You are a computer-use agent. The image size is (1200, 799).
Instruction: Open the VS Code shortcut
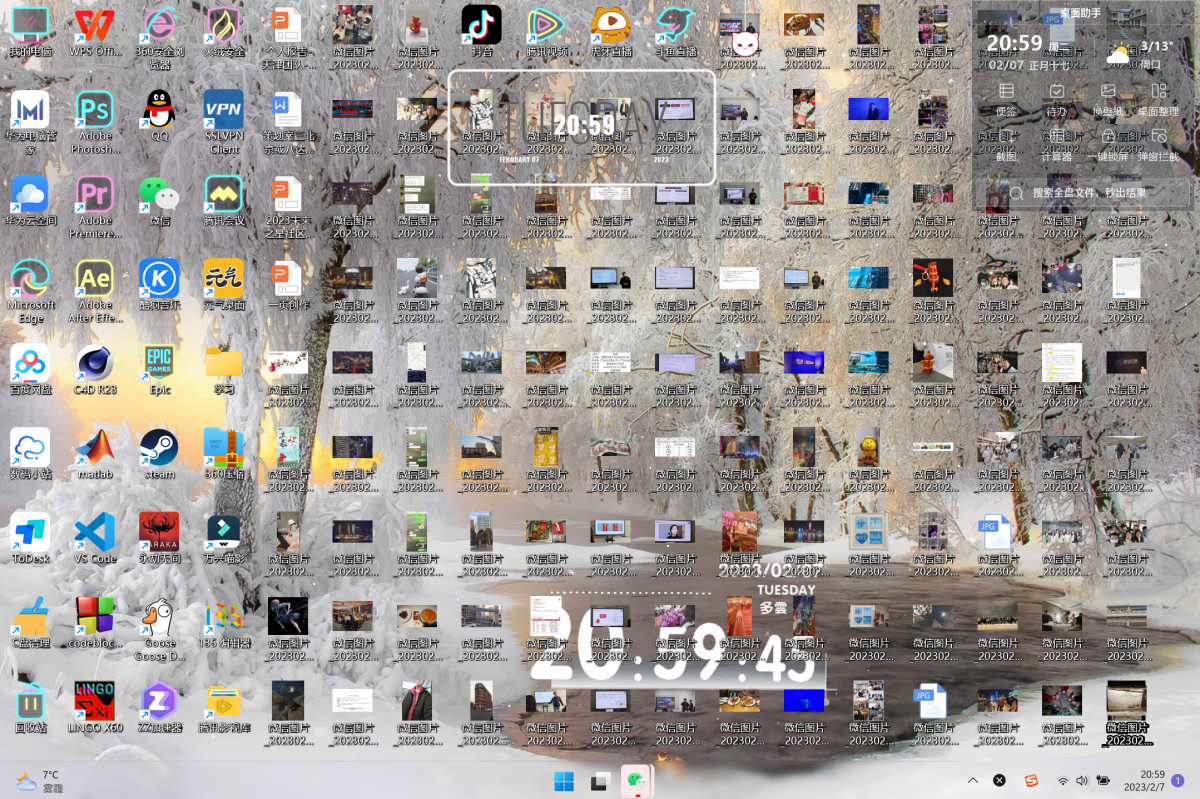[95, 533]
